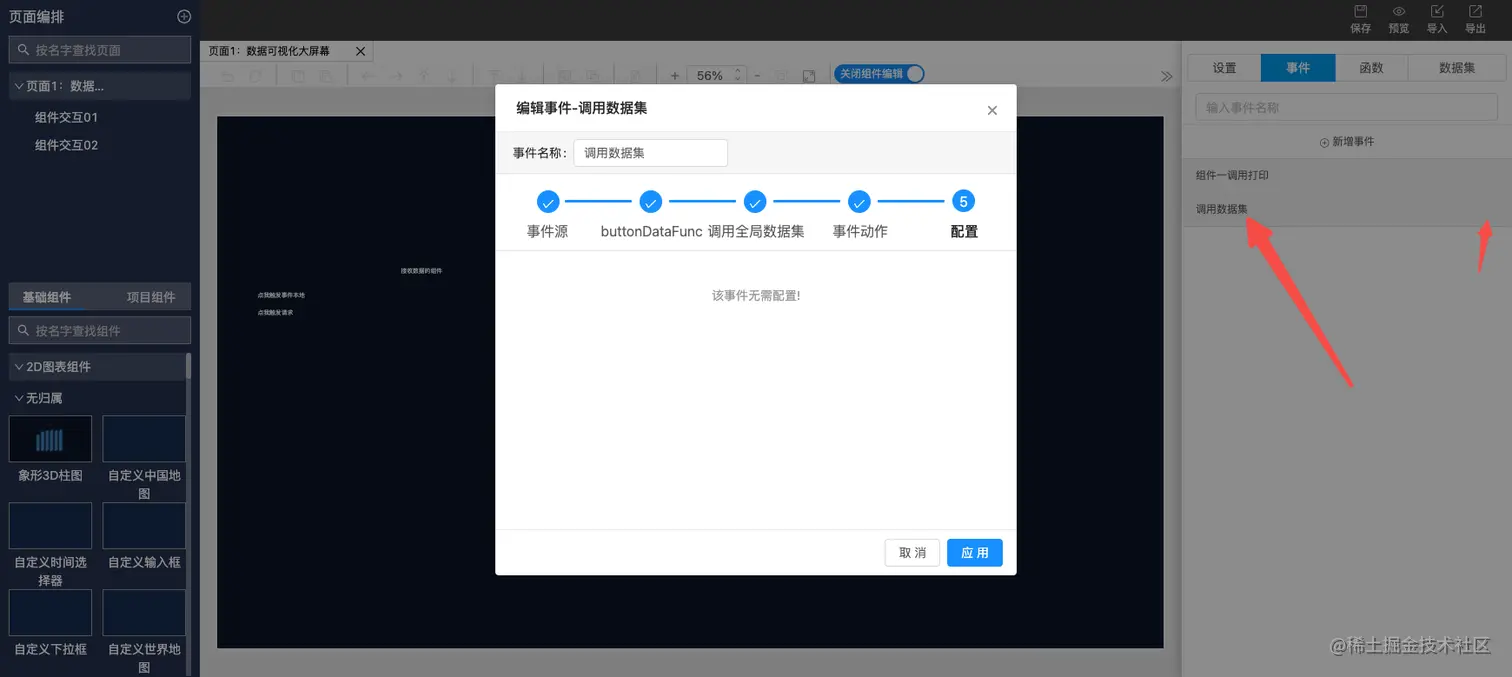Click the 自定义中国地图 component thumbnail

point(144,439)
